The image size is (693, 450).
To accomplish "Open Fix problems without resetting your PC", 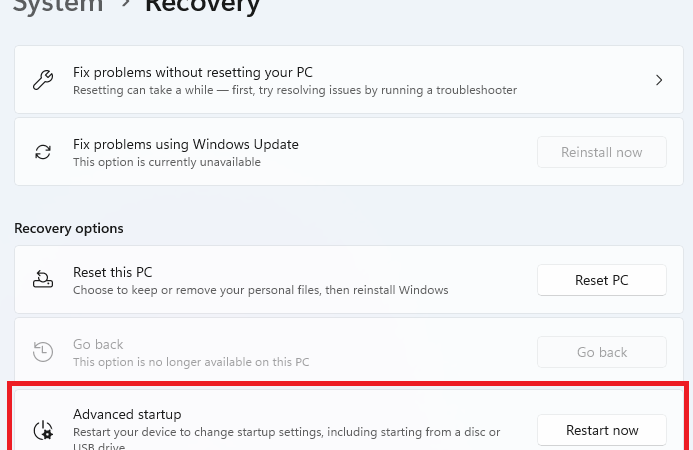I will (x=349, y=80).
